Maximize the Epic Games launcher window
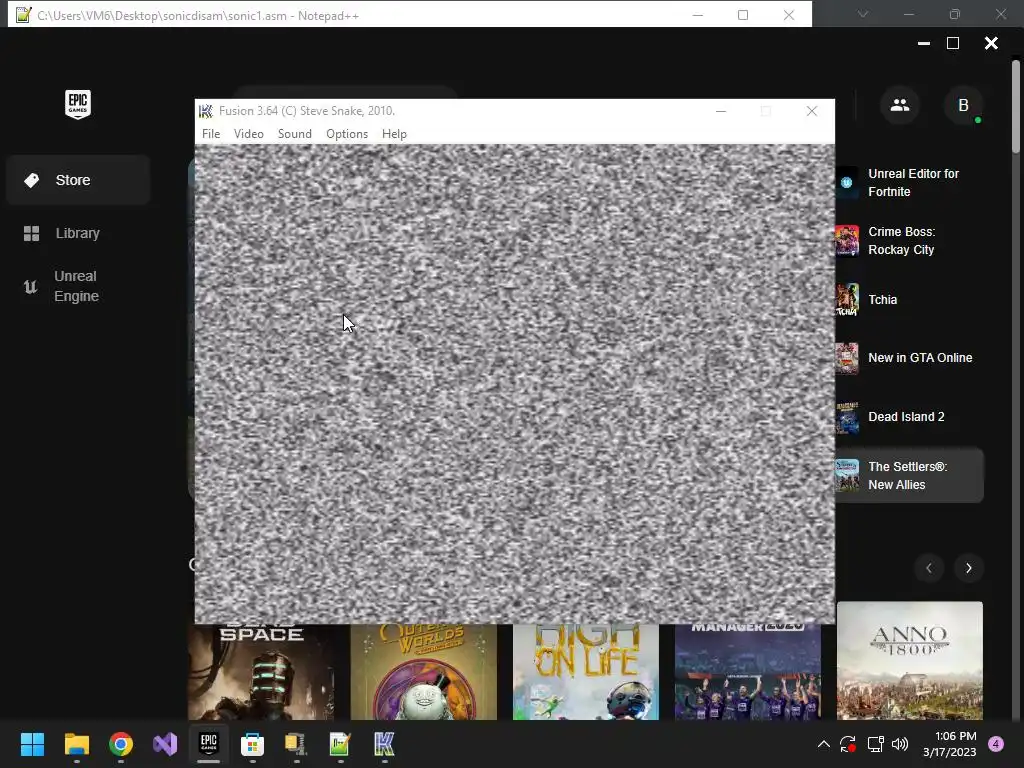This screenshot has height=768, width=1024. point(953,43)
